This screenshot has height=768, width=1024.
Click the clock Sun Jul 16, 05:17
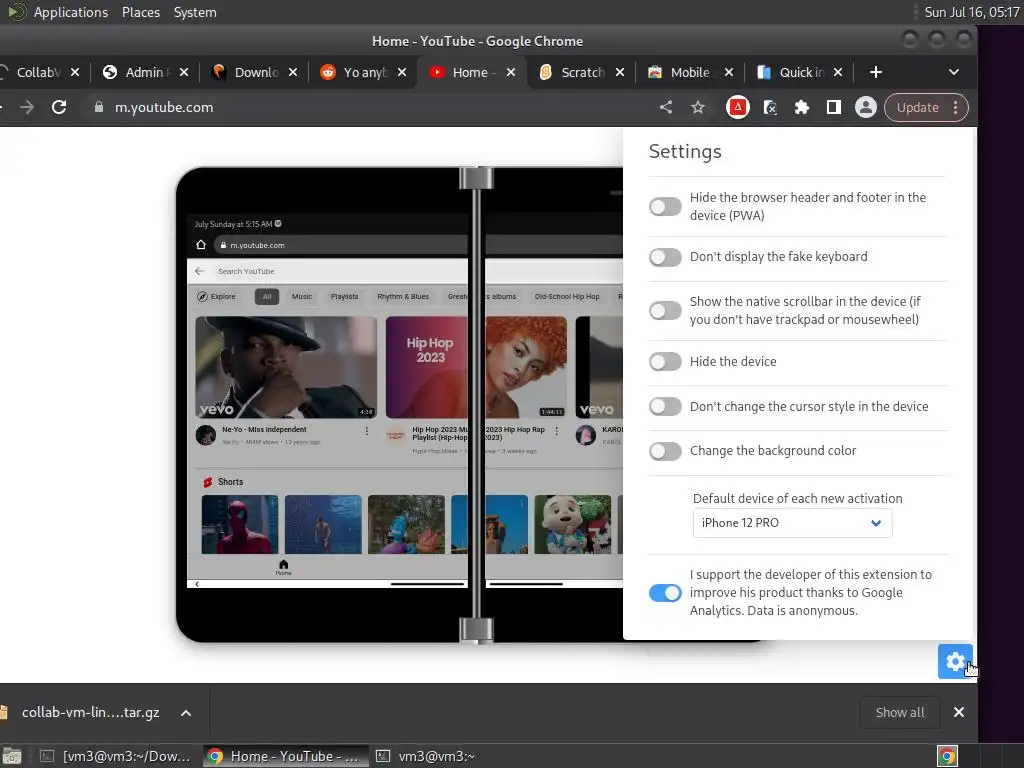(x=972, y=12)
